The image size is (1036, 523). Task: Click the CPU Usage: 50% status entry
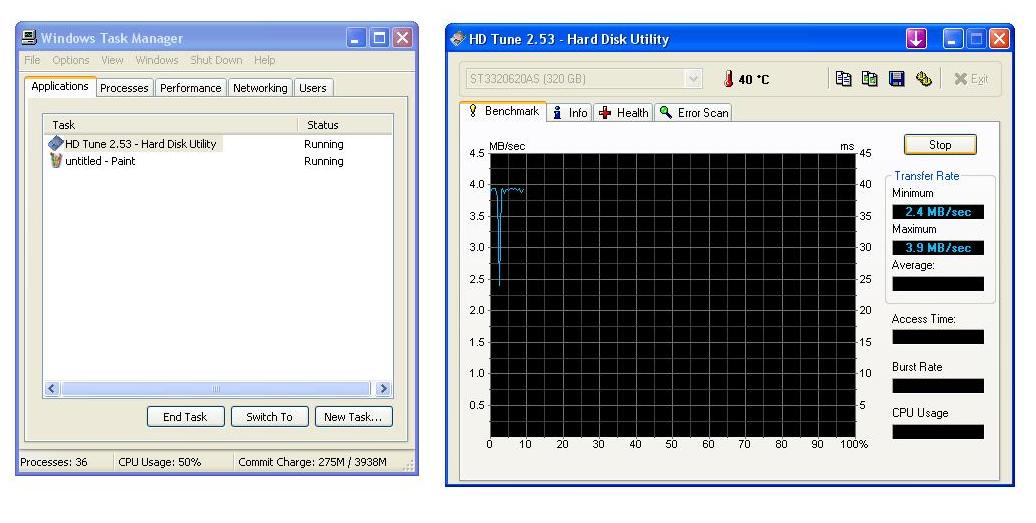pos(160,462)
